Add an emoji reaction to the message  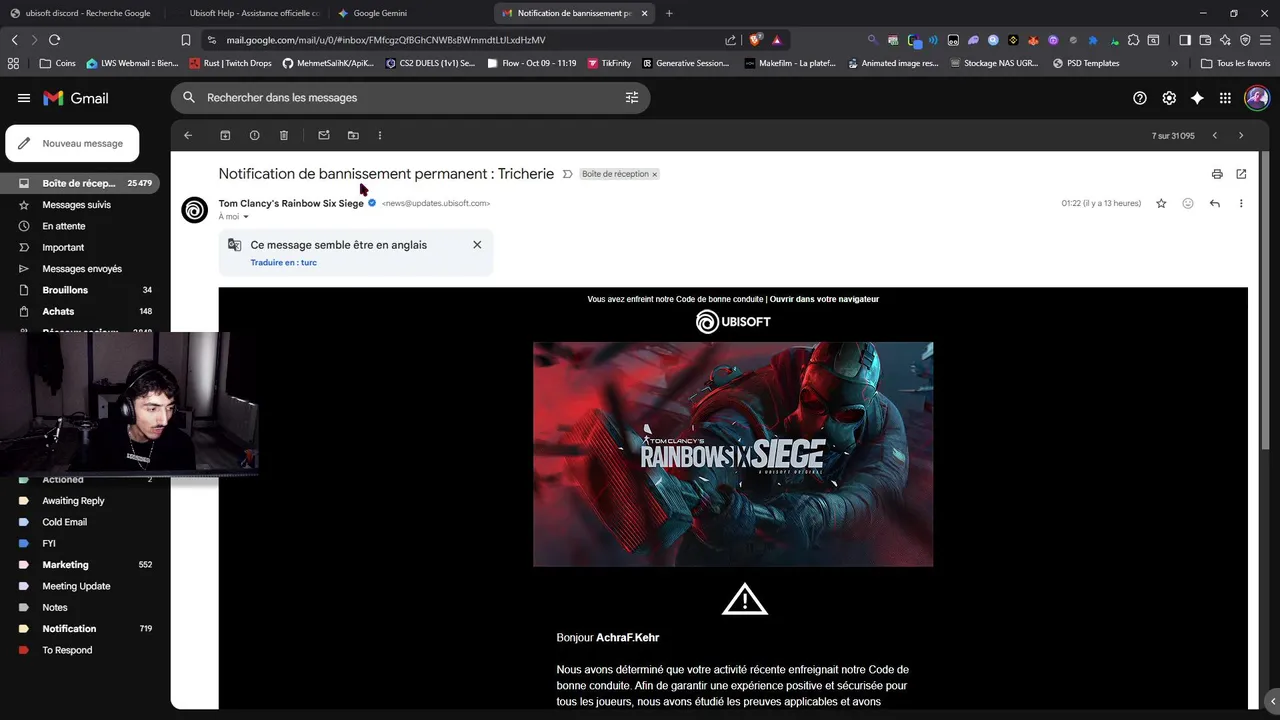tap(1188, 203)
